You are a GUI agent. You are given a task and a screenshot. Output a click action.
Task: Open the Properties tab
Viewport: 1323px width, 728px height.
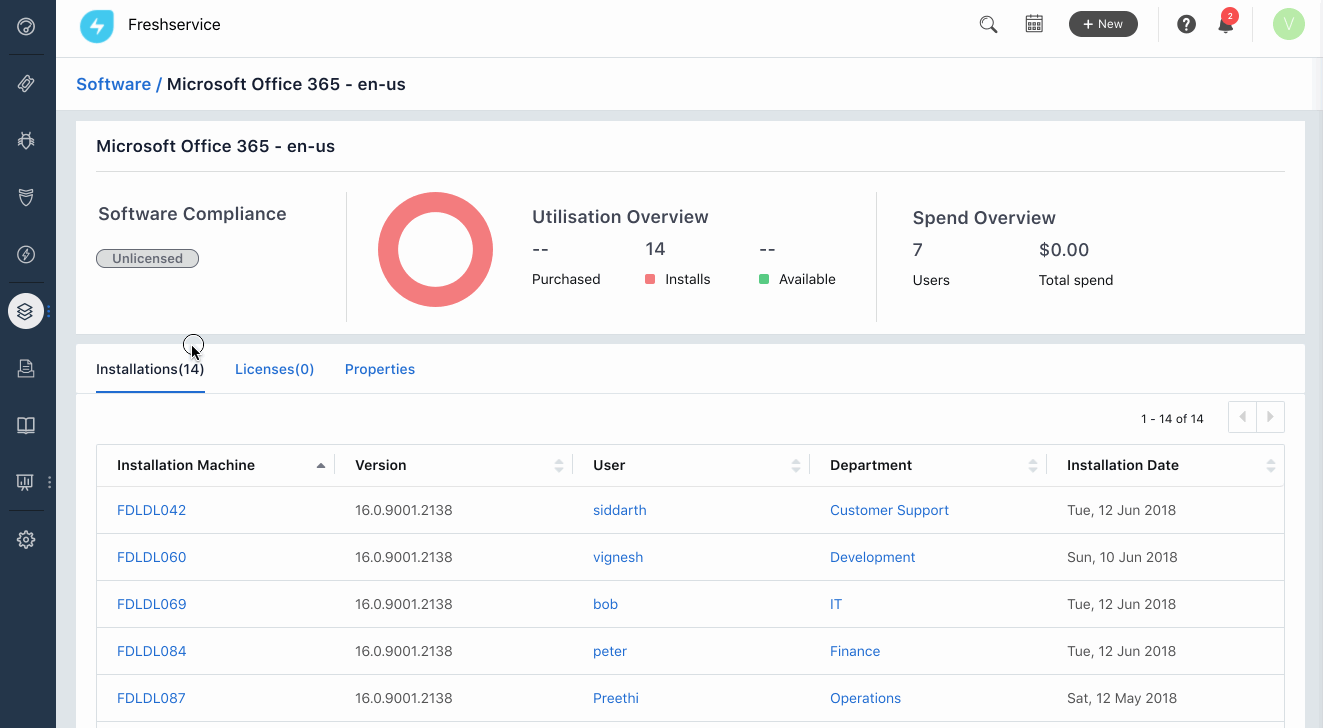tap(380, 369)
